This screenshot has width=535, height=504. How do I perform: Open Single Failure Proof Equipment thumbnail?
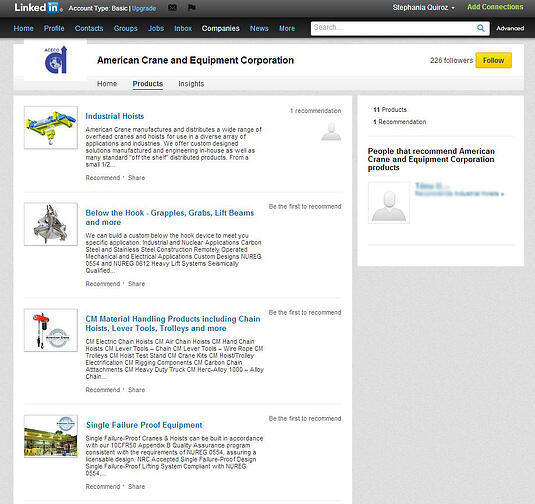(51, 436)
